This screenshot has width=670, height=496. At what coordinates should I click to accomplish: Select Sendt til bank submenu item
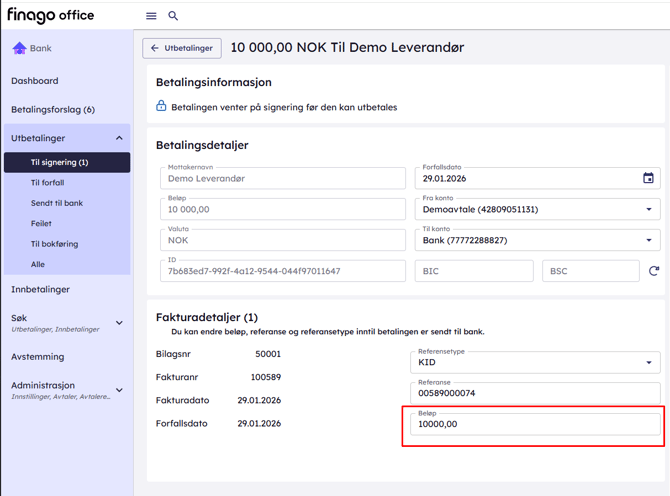(57, 203)
